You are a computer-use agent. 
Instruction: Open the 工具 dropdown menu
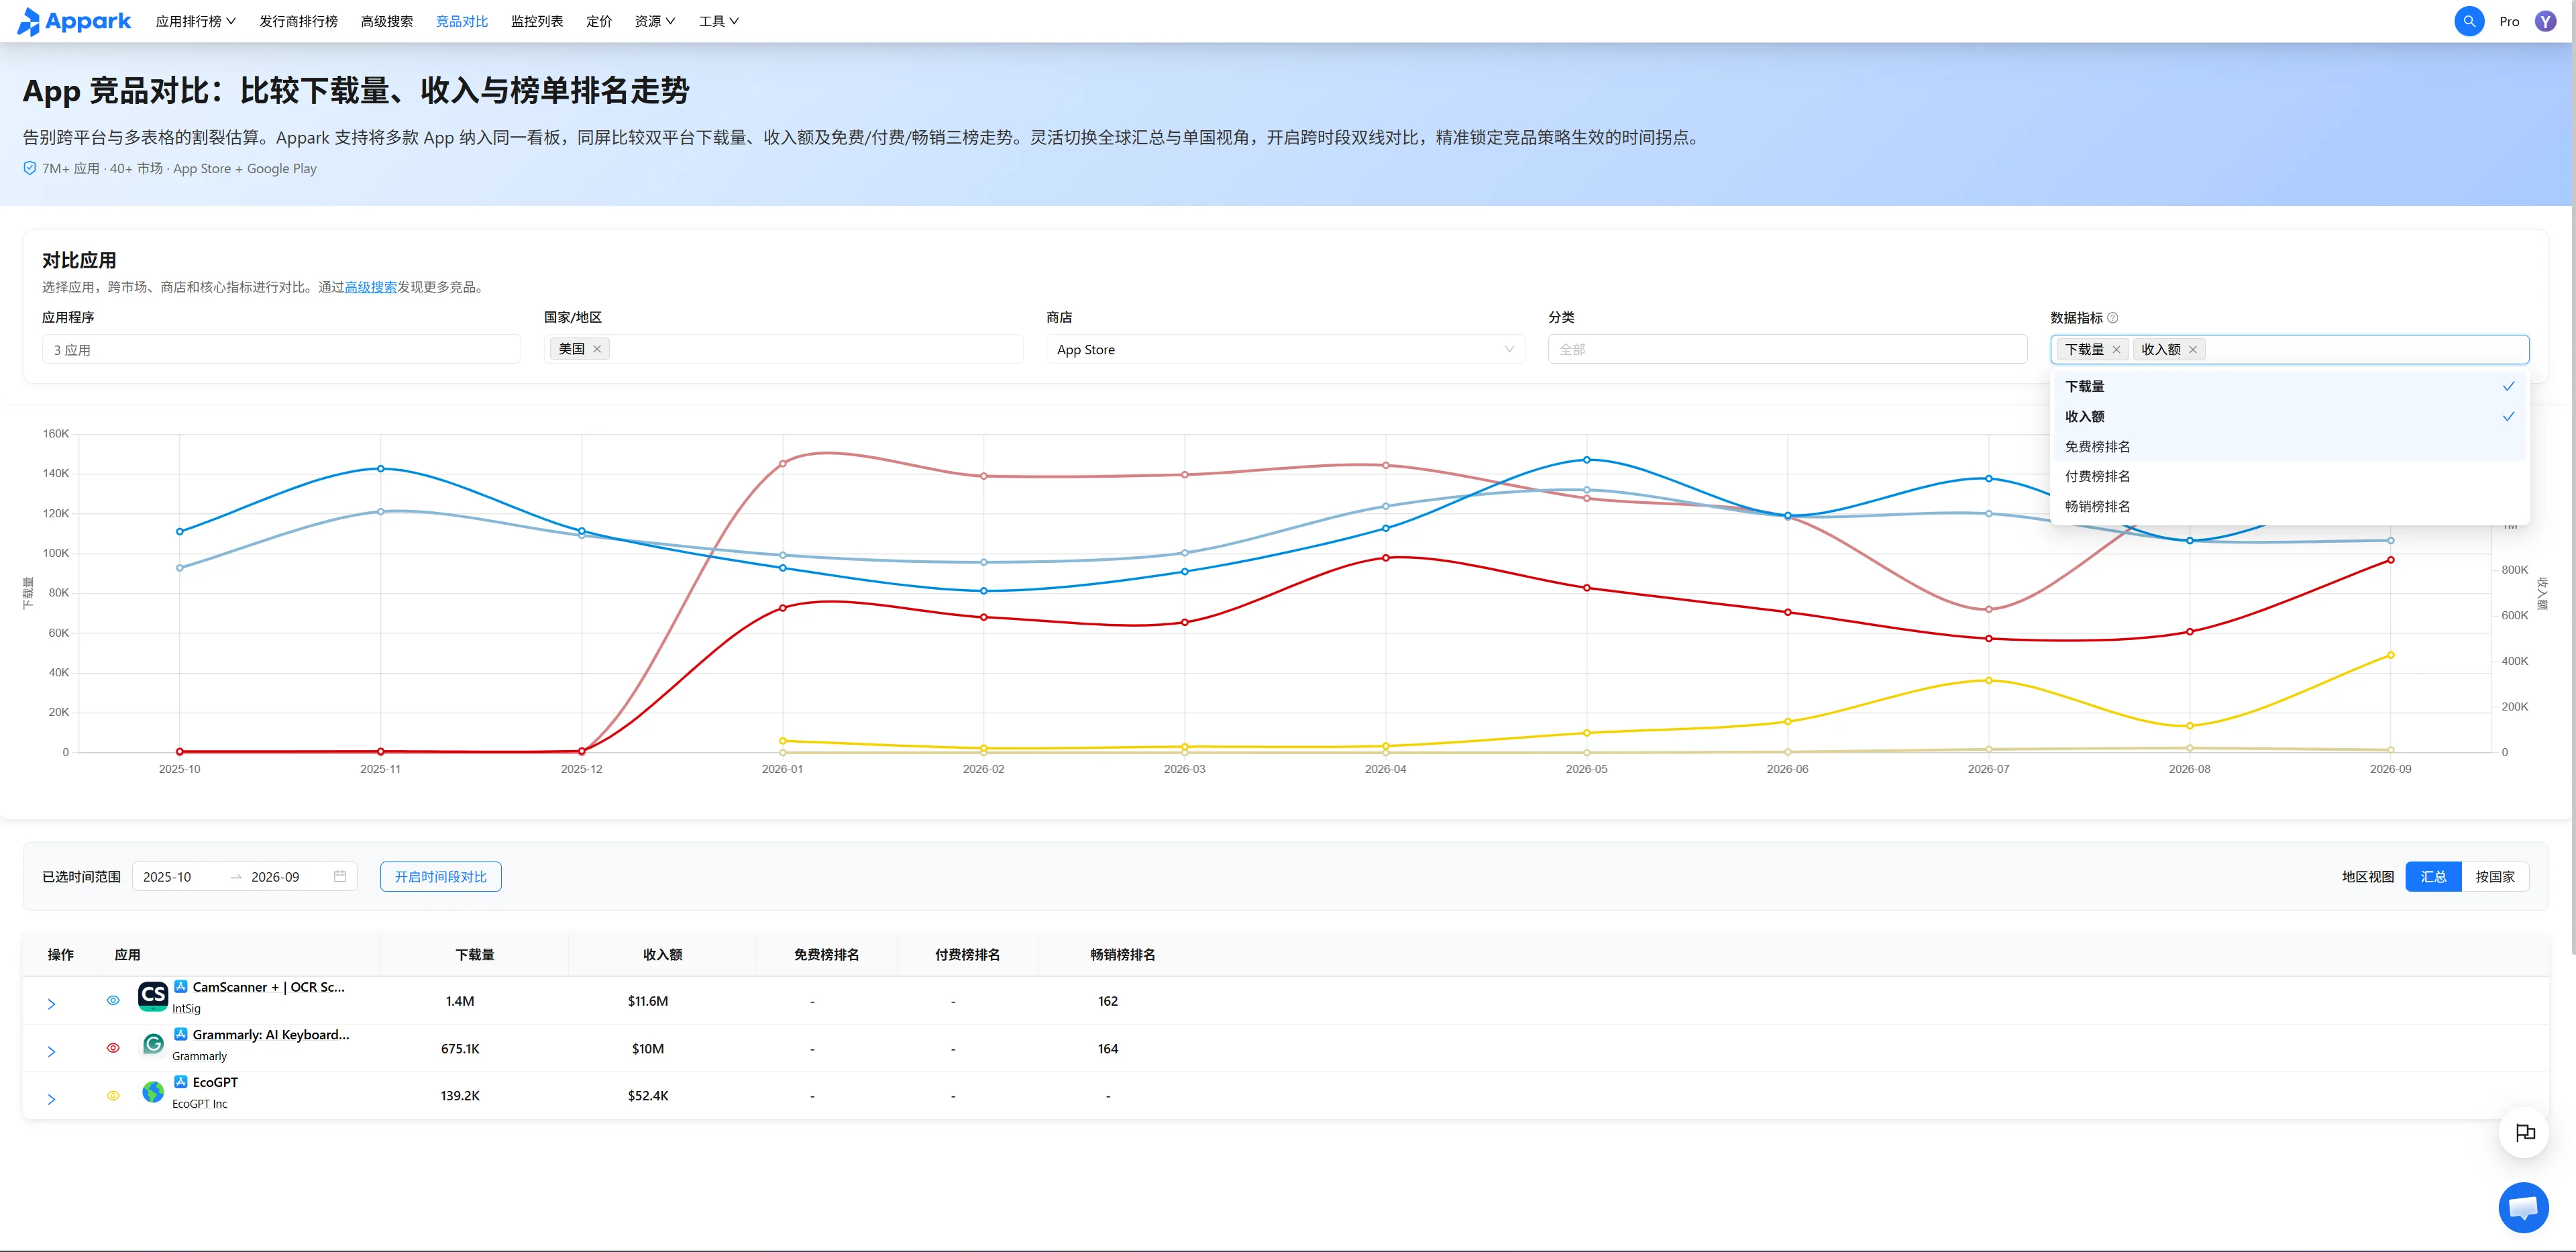(x=718, y=21)
